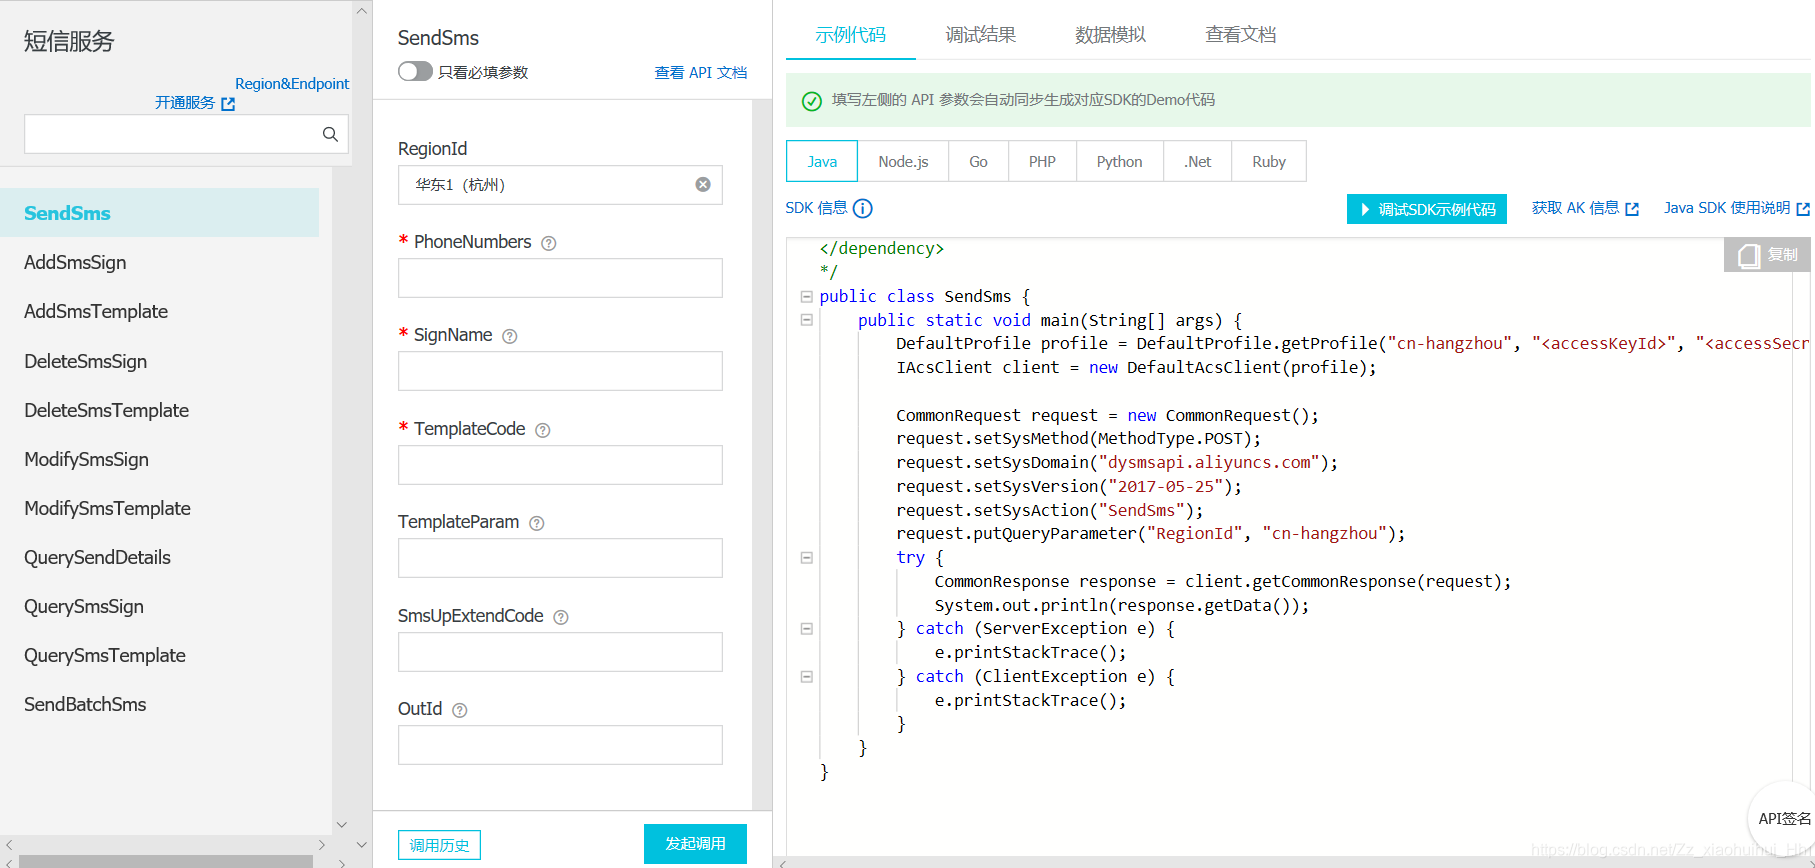Collapse the main method code block

click(x=806, y=320)
